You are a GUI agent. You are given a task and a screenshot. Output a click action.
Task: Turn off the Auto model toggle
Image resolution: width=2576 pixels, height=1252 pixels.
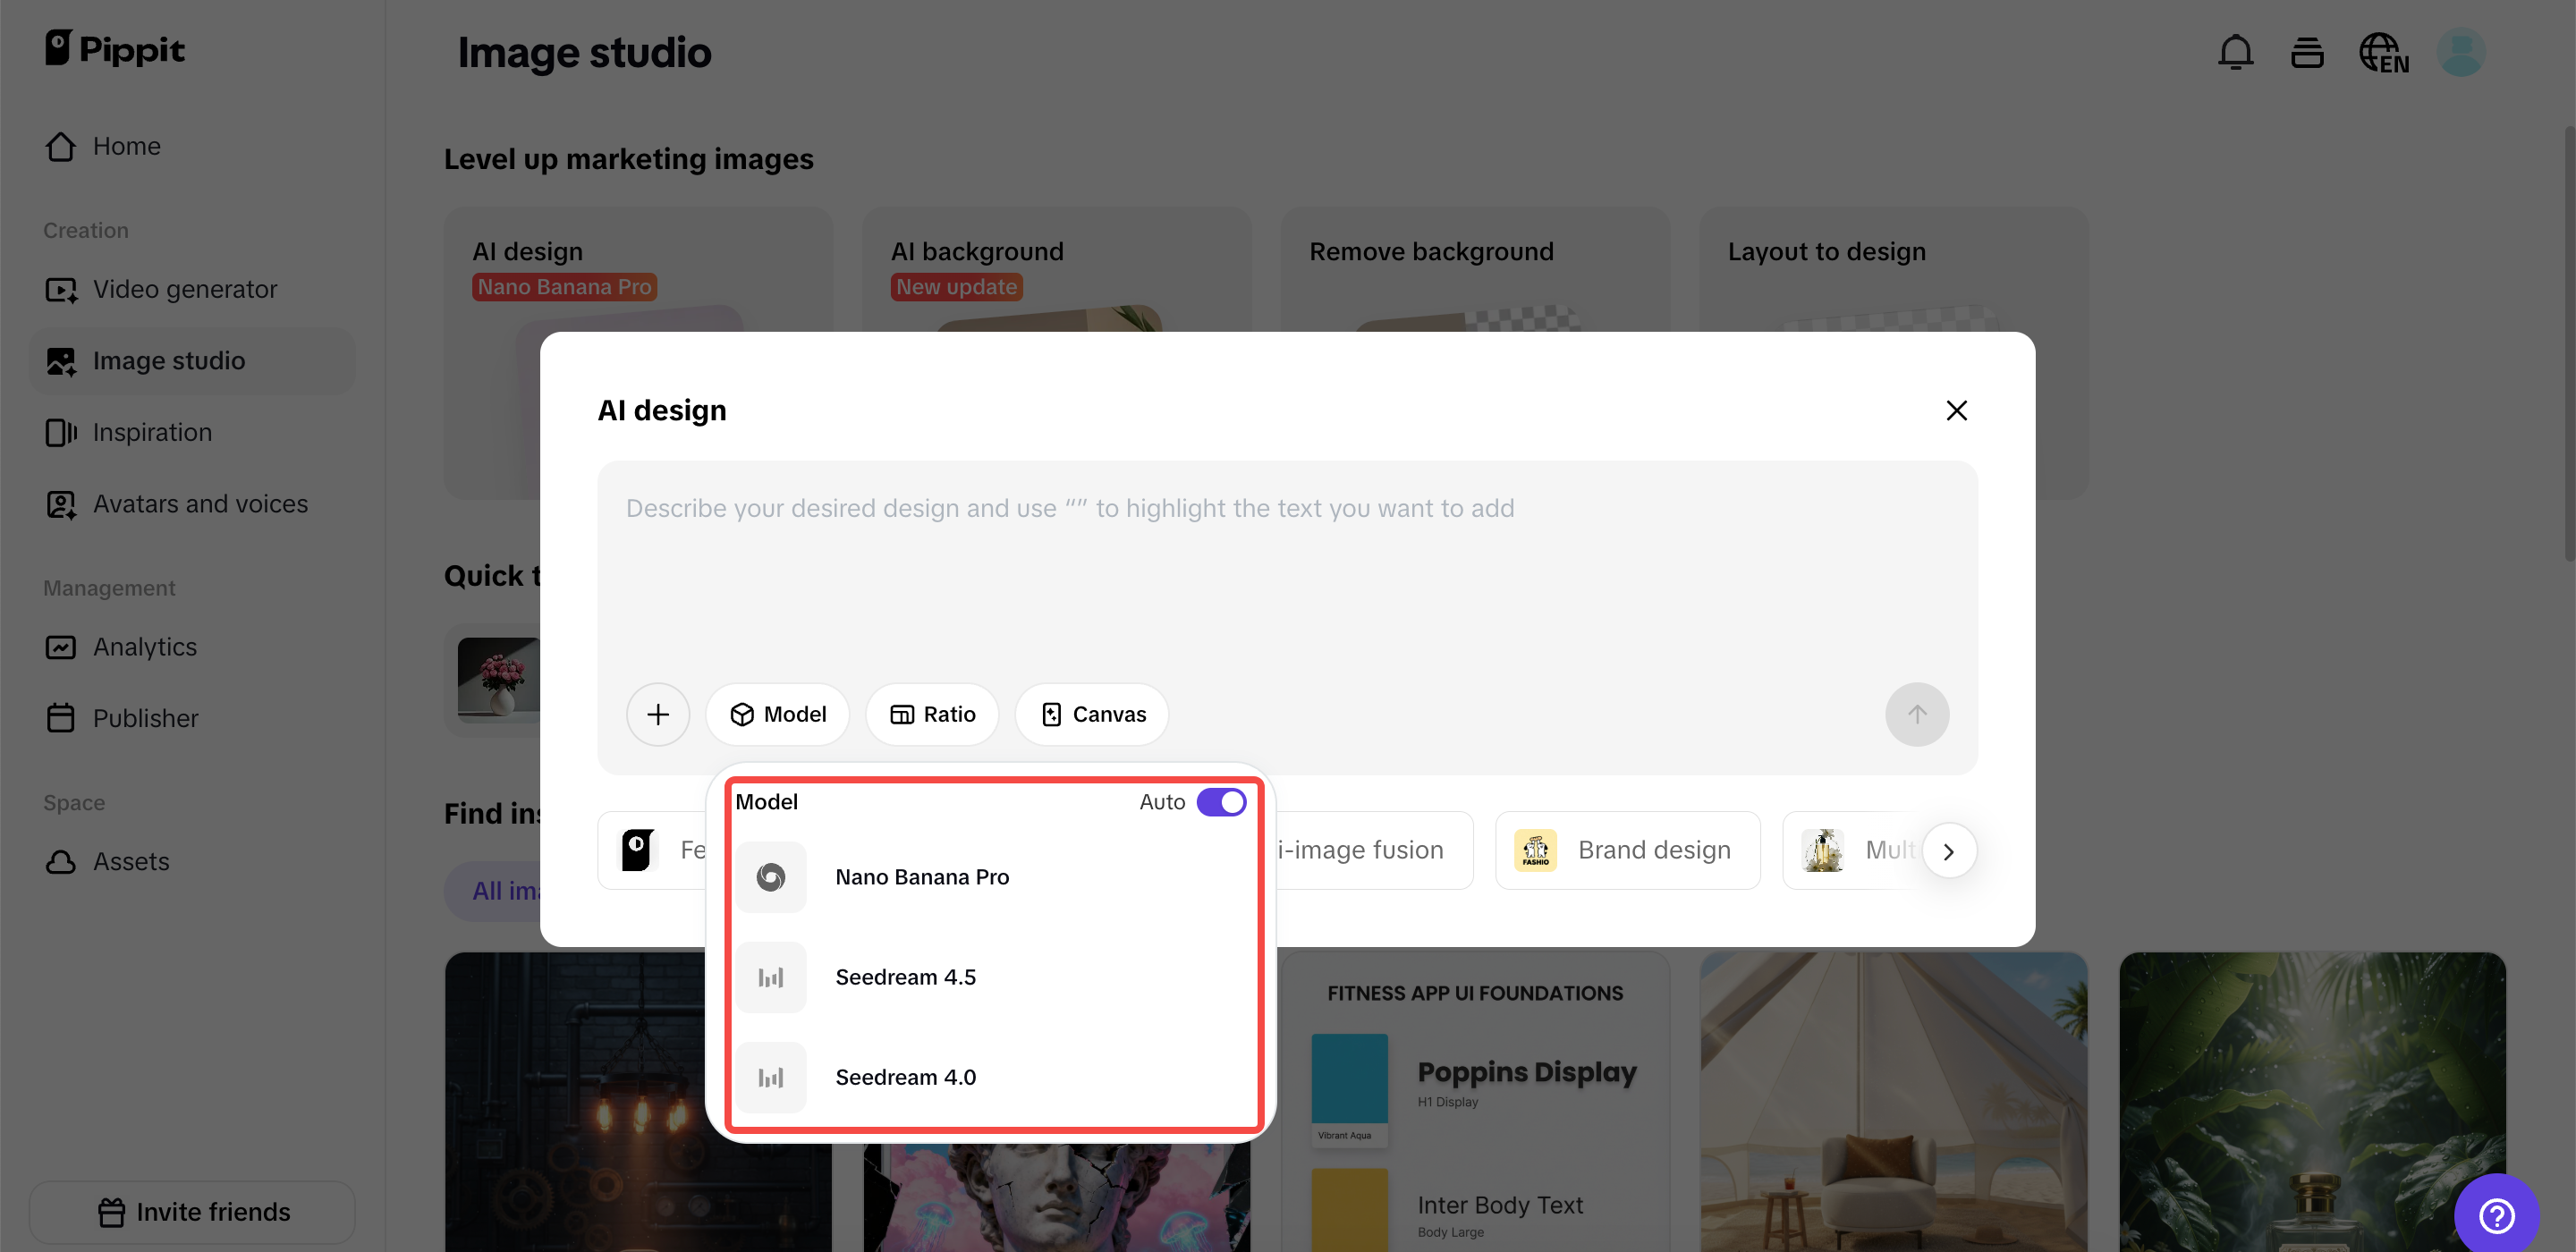1221,802
